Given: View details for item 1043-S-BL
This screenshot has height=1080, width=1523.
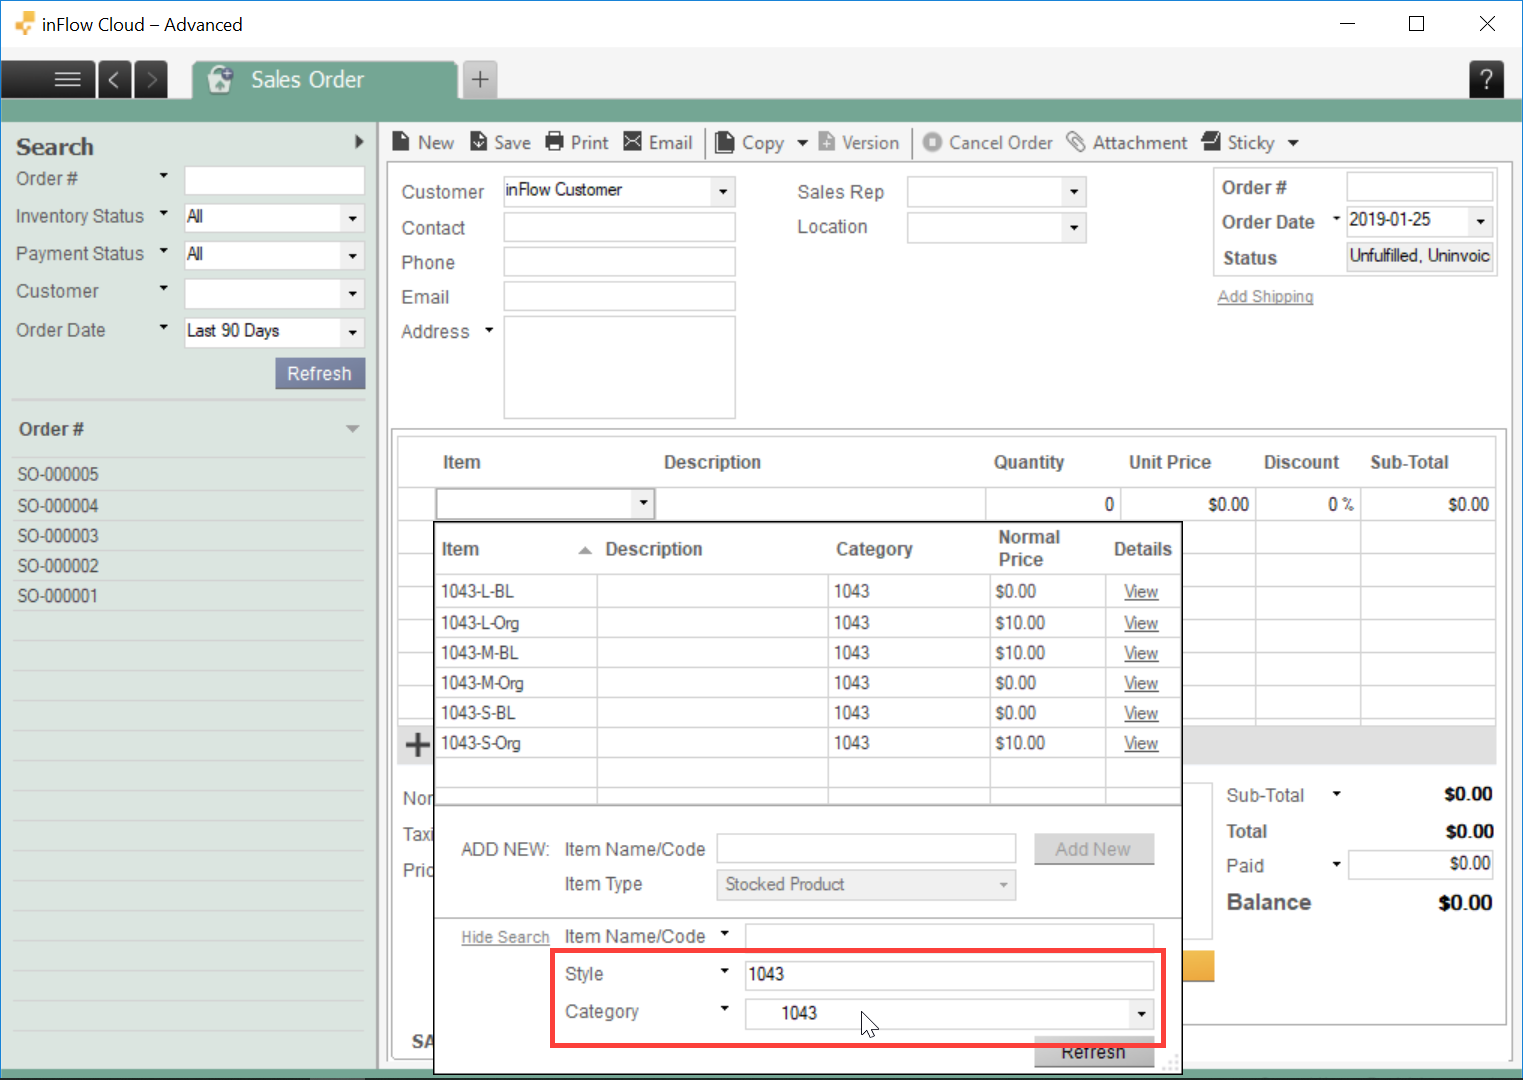Looking at the screenshot, I should [1141, 713].
